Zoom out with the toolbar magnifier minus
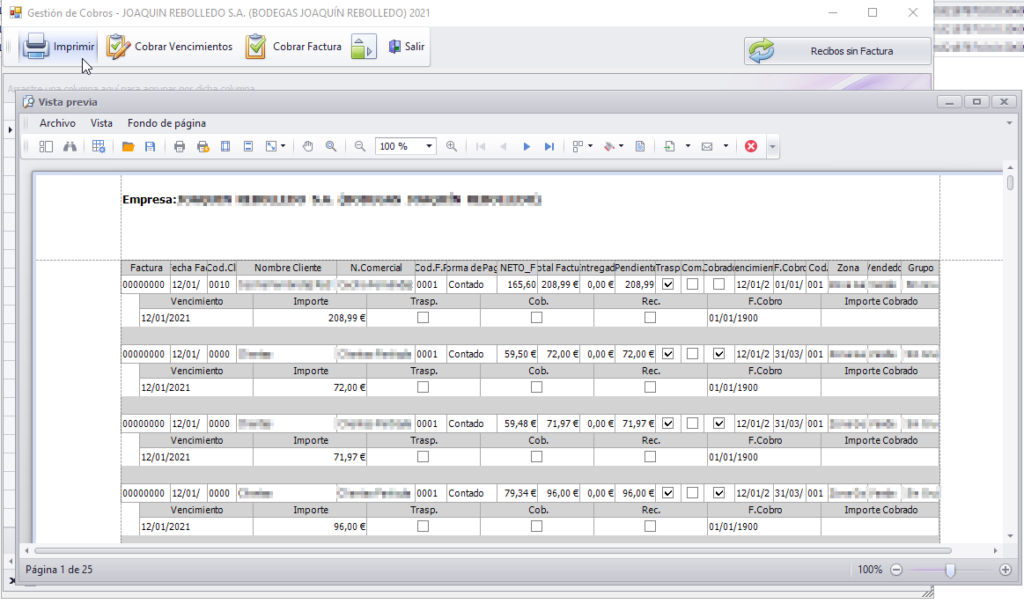The width and height of the screenshot is (1024, 604). click(360, 147)
